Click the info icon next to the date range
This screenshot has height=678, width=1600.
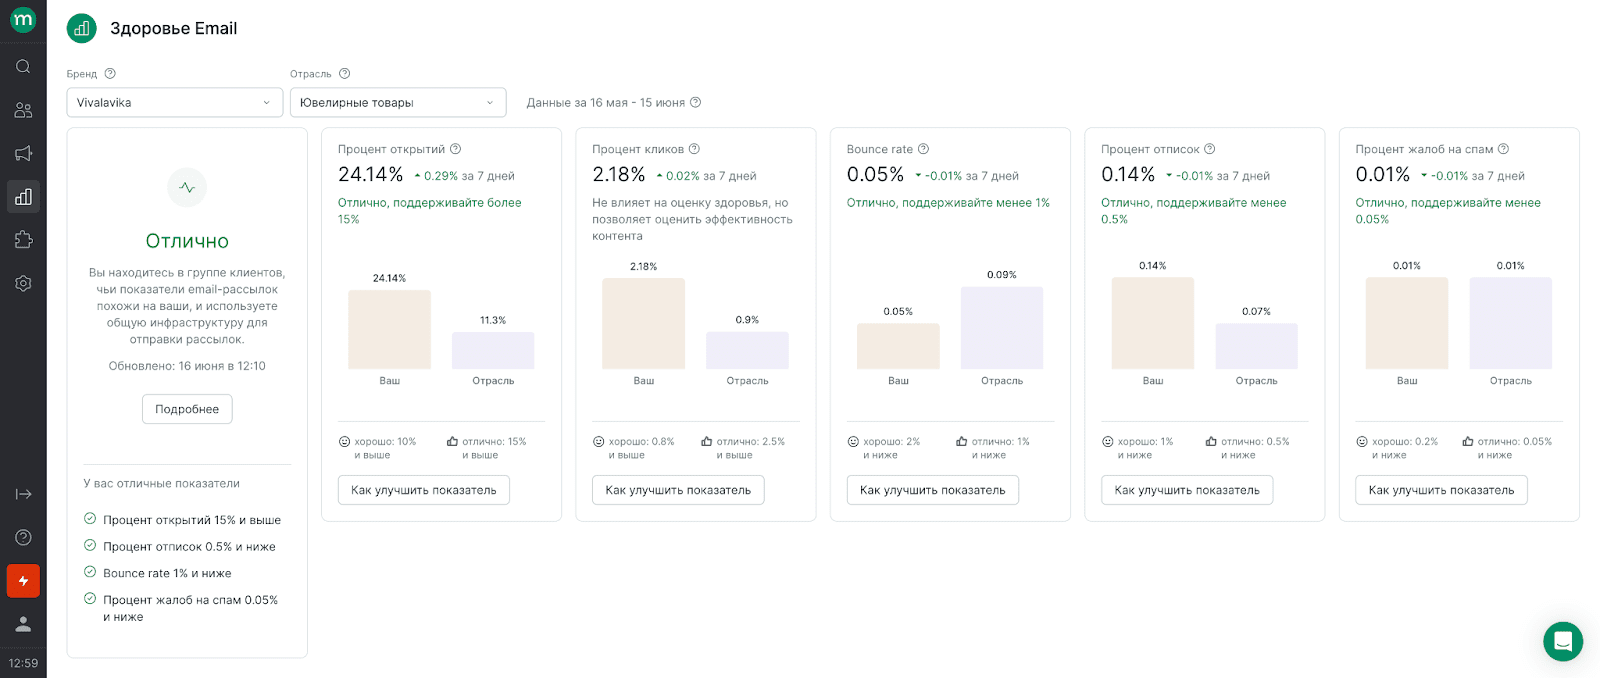coord(695,102)
